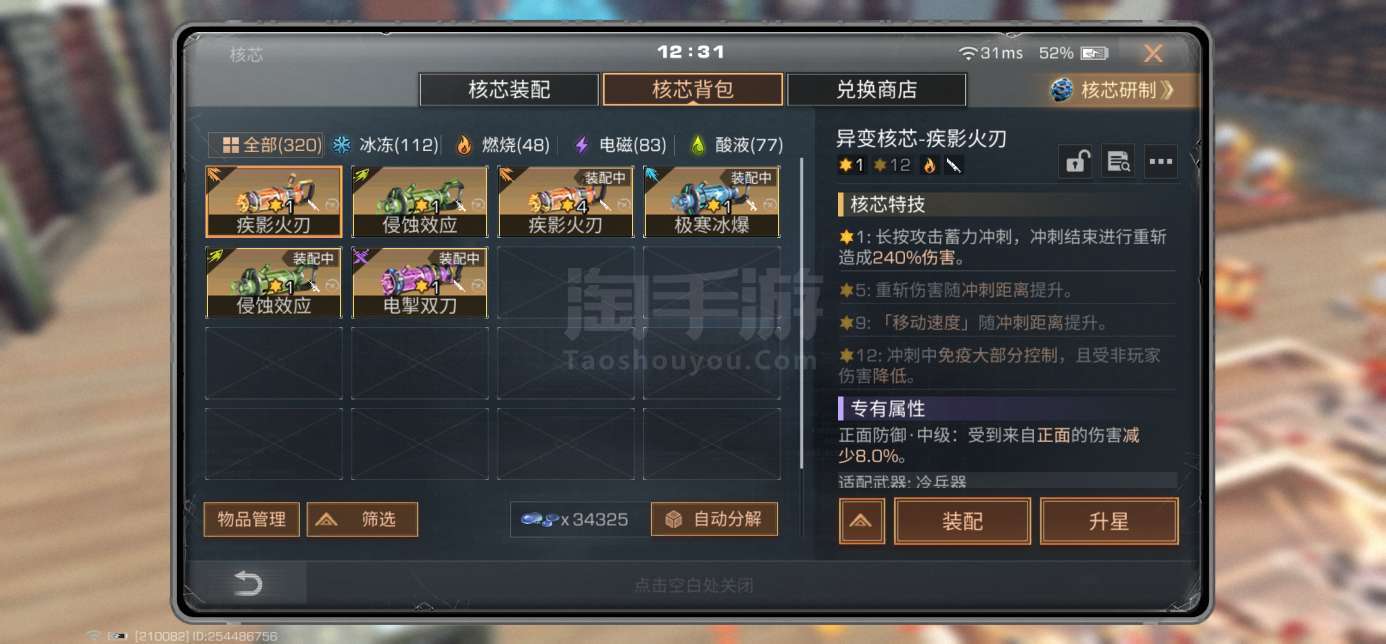Filter cores by 冰冻 snowflake icon
Screen dimensions: 1386x644
click(x=342, y=145)
